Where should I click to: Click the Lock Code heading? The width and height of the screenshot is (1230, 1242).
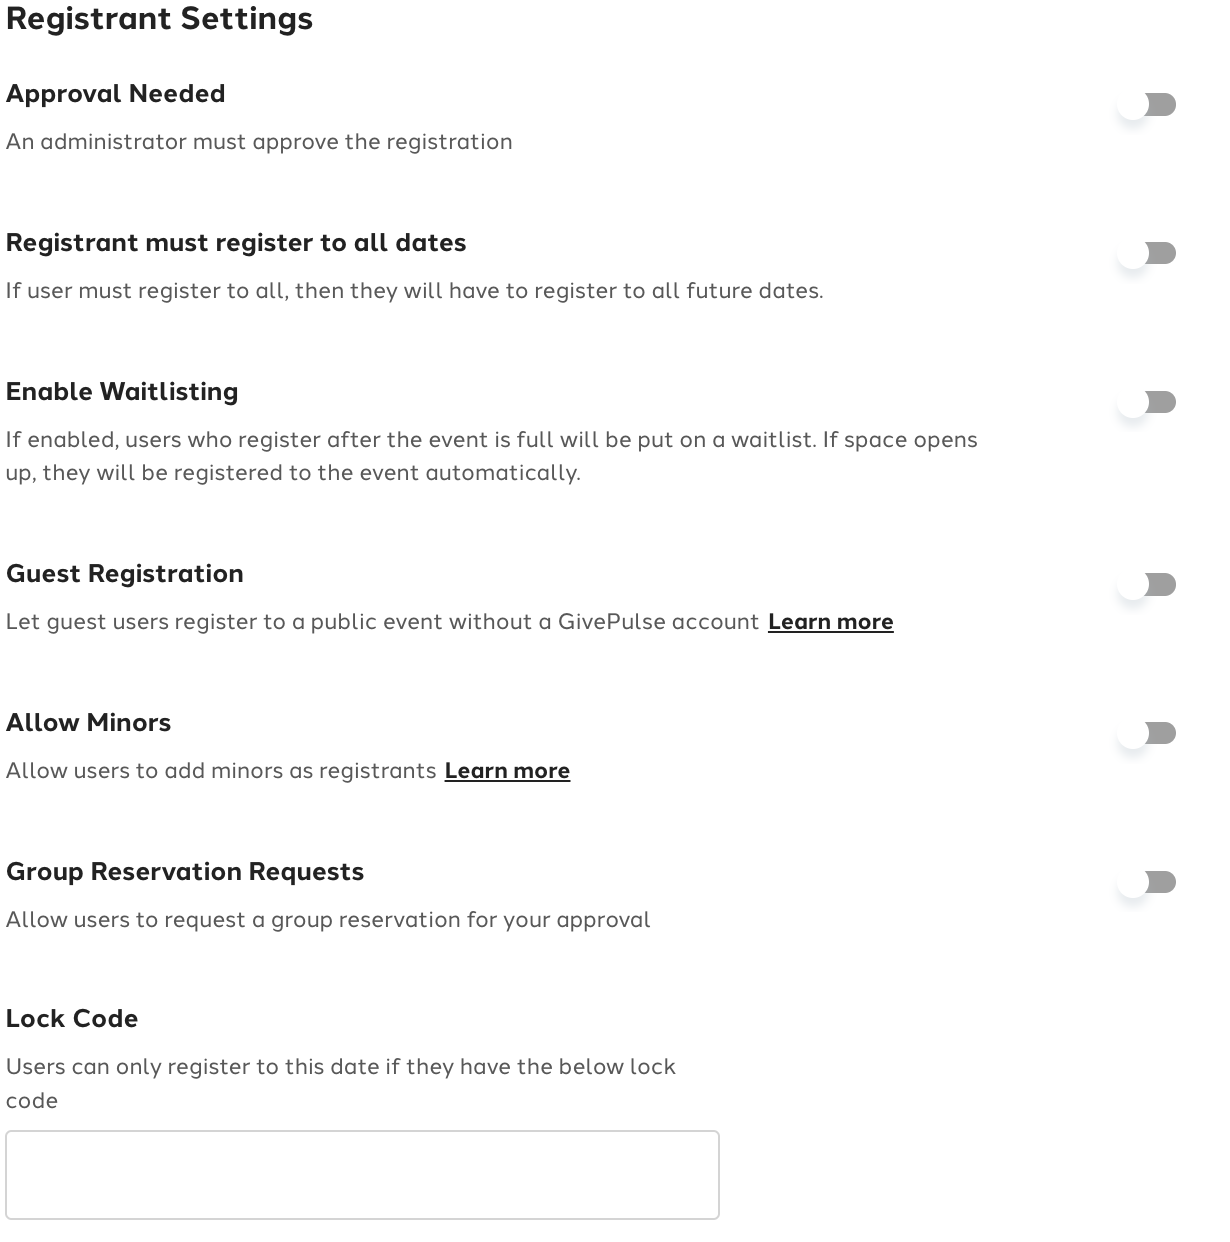72,1019
